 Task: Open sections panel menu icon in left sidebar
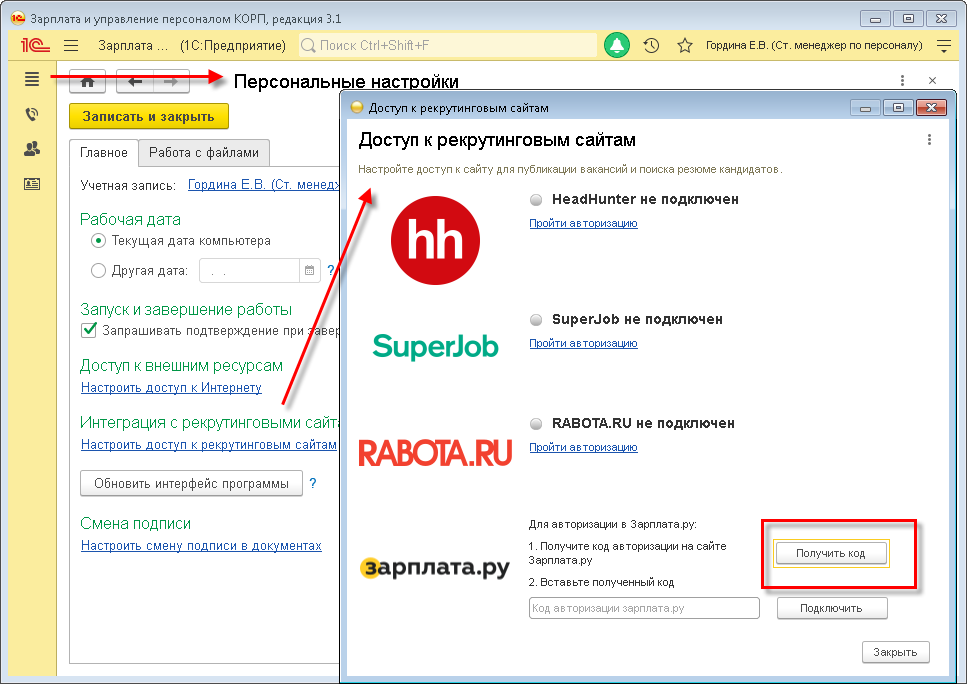(x=32, y=79)
